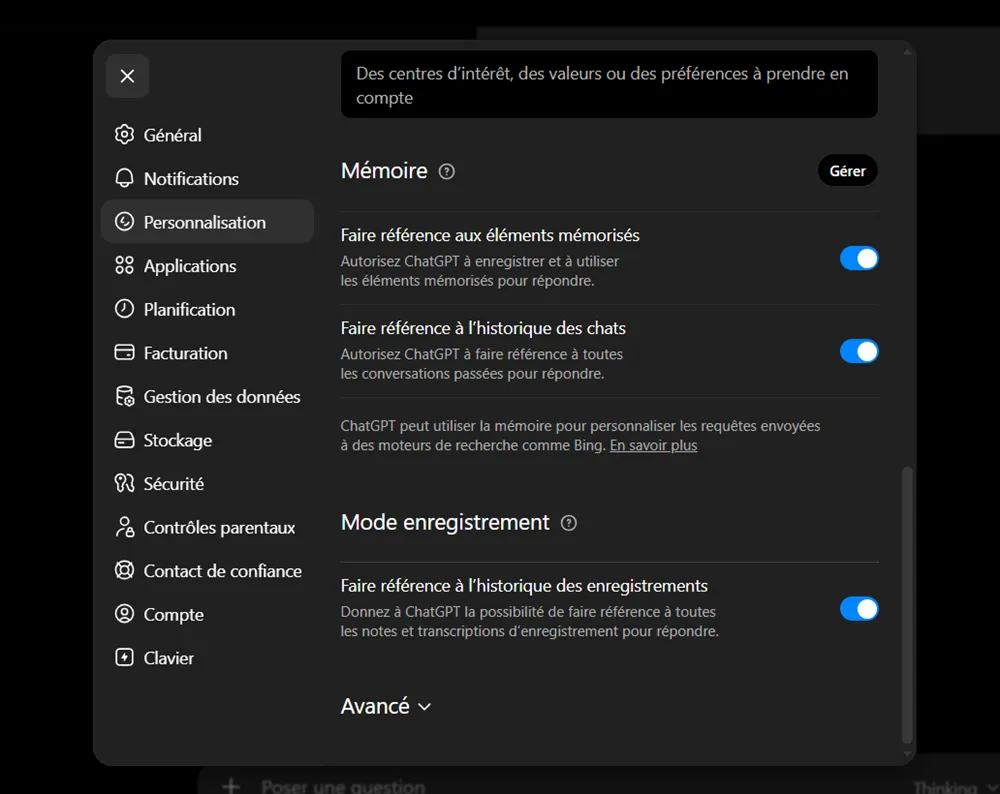Viewport: 1000px width, 794px height.
Task: Click the Général gear icon
Action: click(124, 135)
